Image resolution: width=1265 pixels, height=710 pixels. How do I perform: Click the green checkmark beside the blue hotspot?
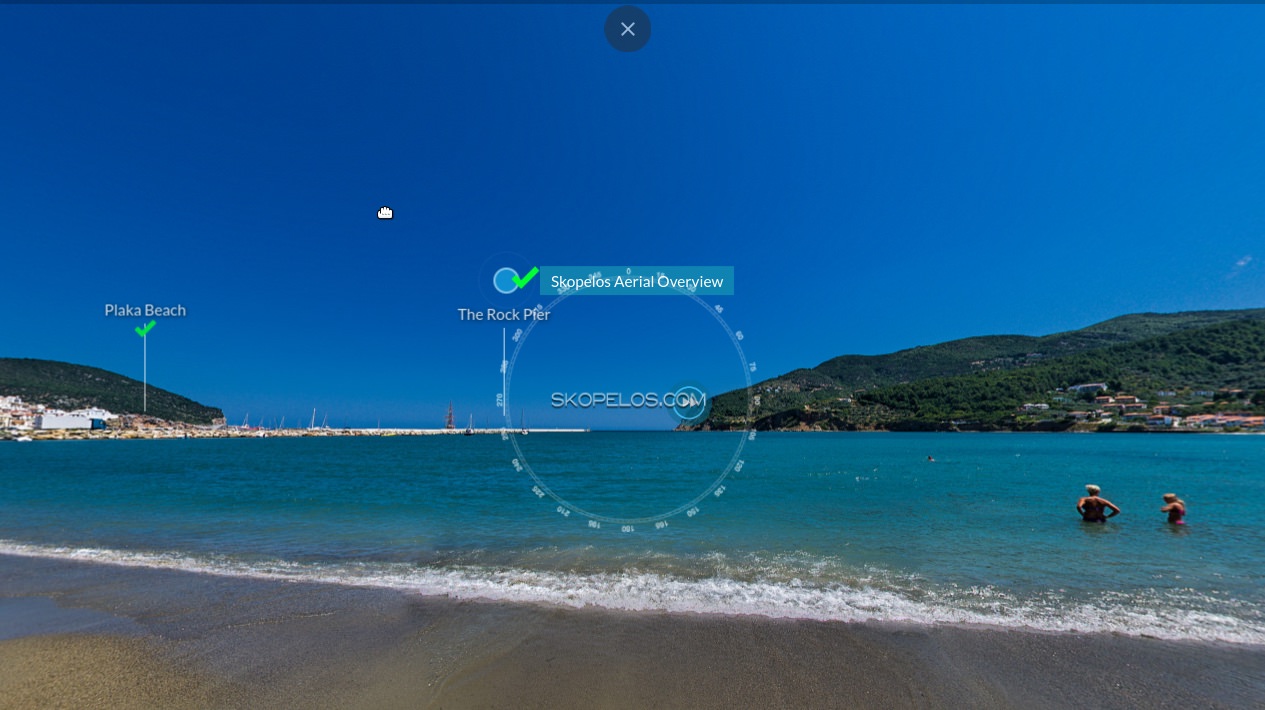(526, 277)
